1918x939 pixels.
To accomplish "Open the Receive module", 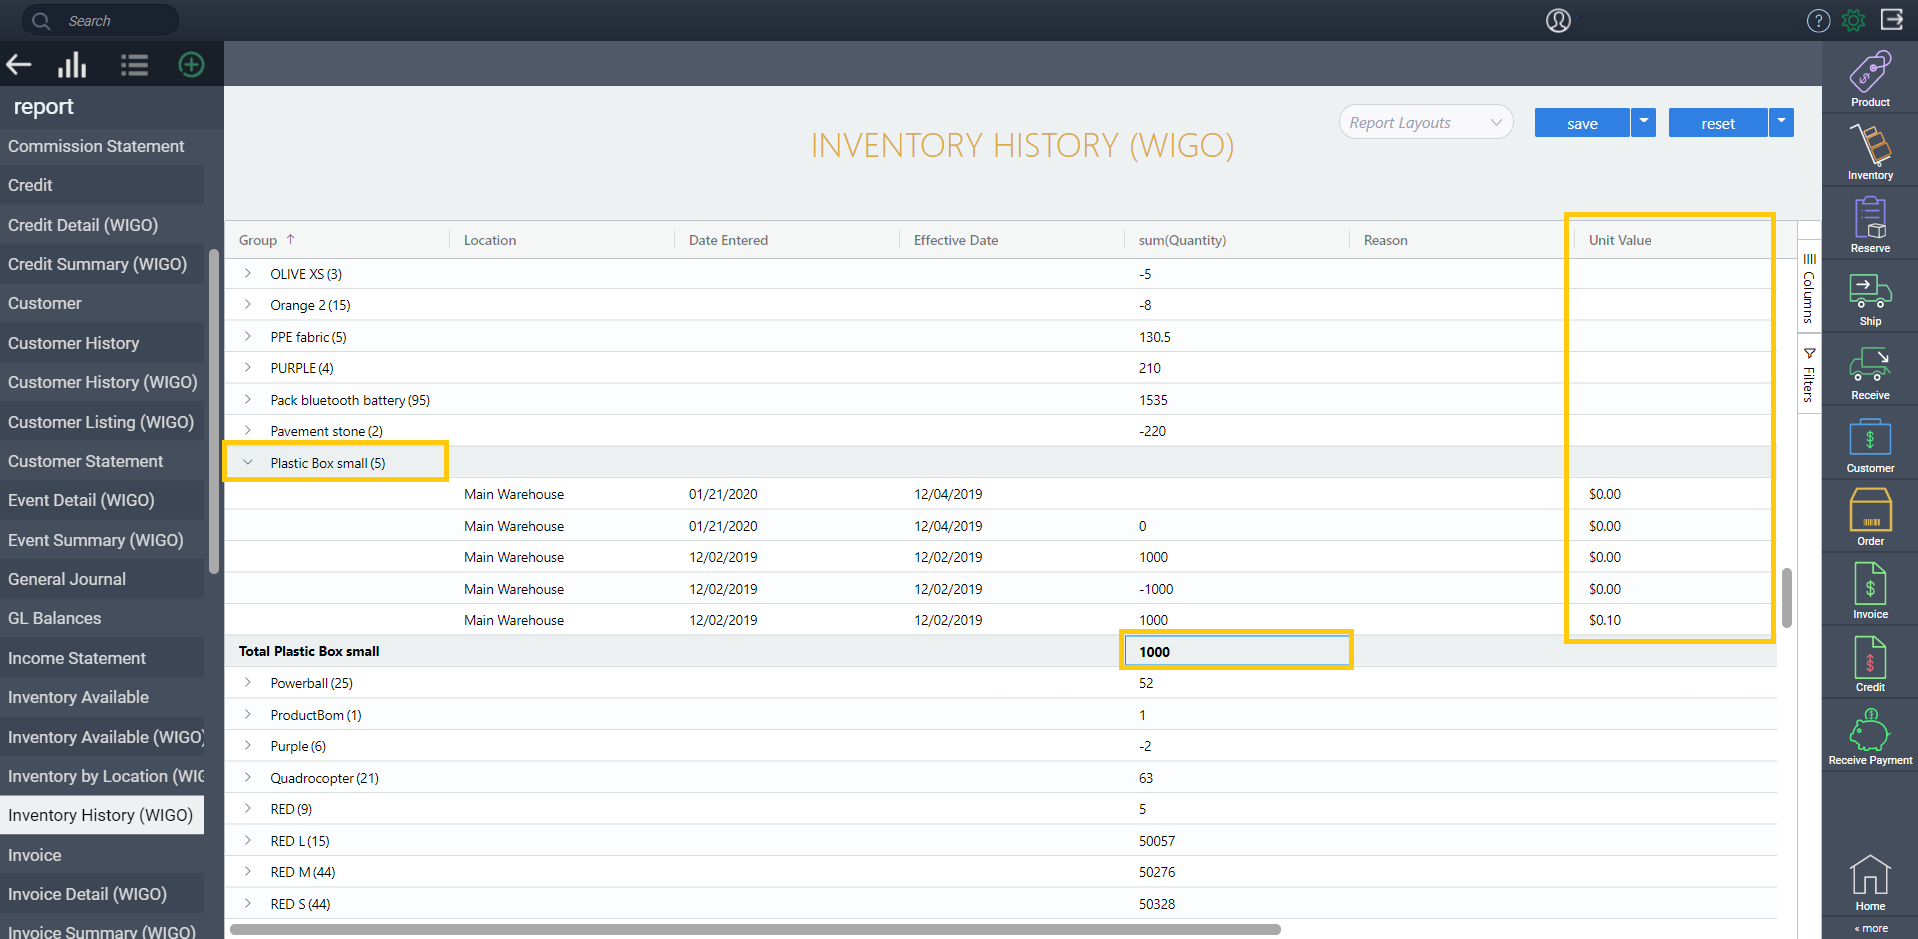I will [x=1870, y=372].
